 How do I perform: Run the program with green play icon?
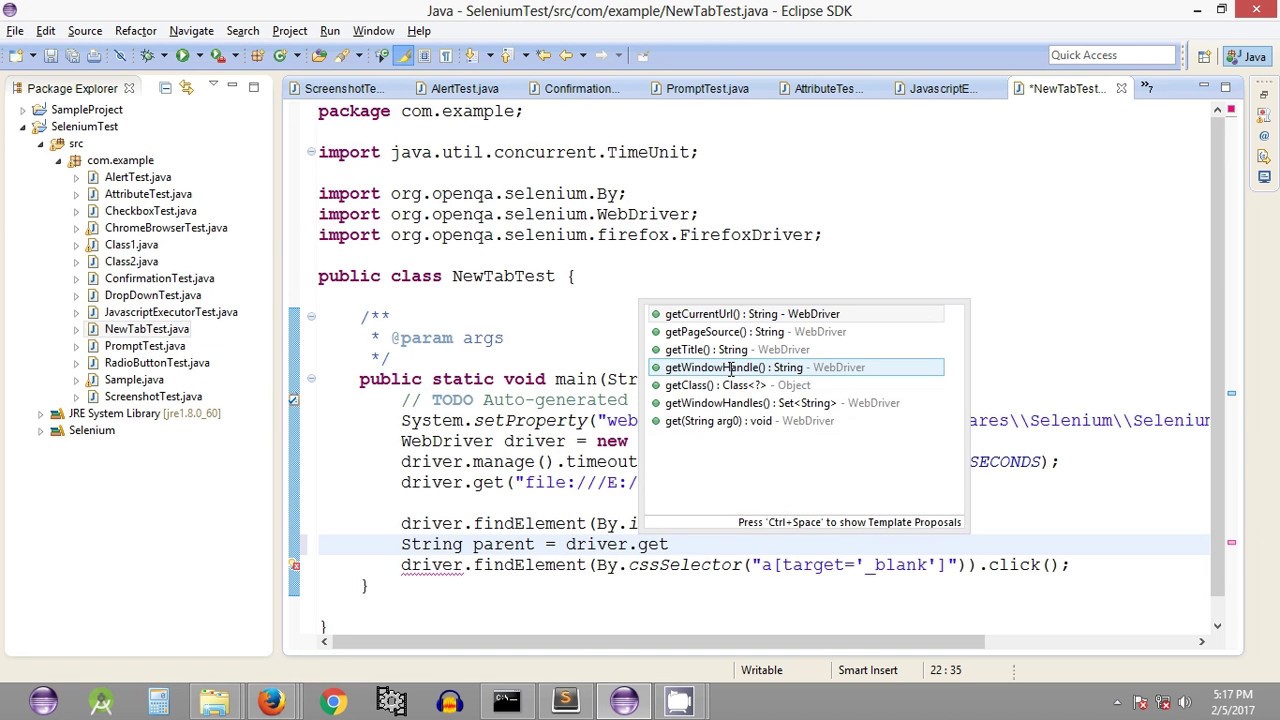pyautogui.click(x=182, y=55)
